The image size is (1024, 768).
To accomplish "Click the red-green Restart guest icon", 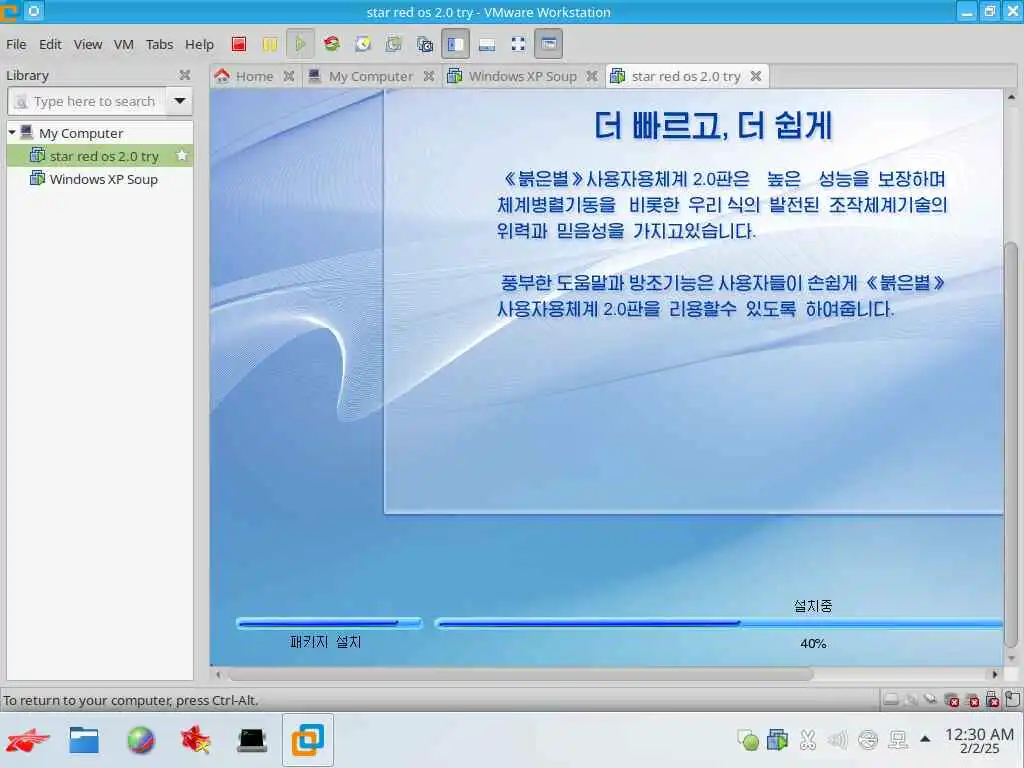I will click(x=332, y=44).
